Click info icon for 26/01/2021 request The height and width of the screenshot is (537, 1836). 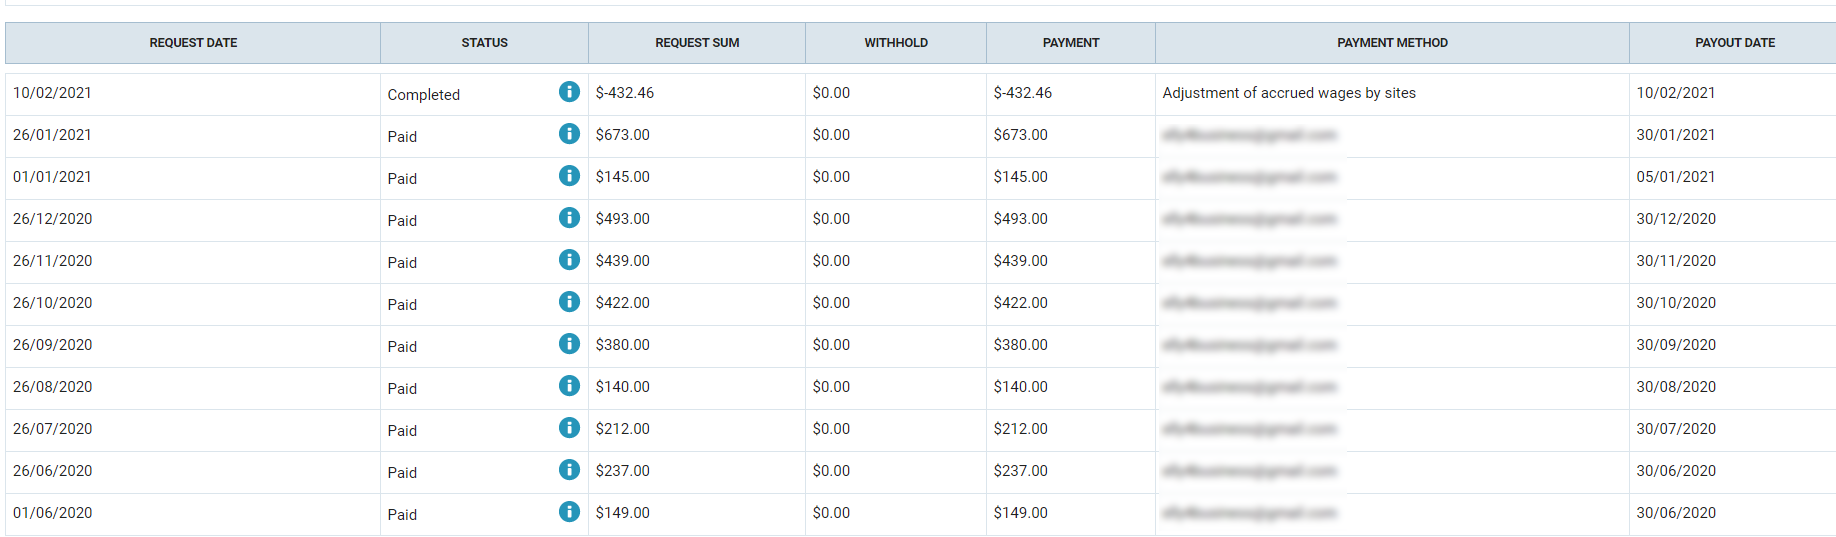pyautogui.click(x=569, y=134)
